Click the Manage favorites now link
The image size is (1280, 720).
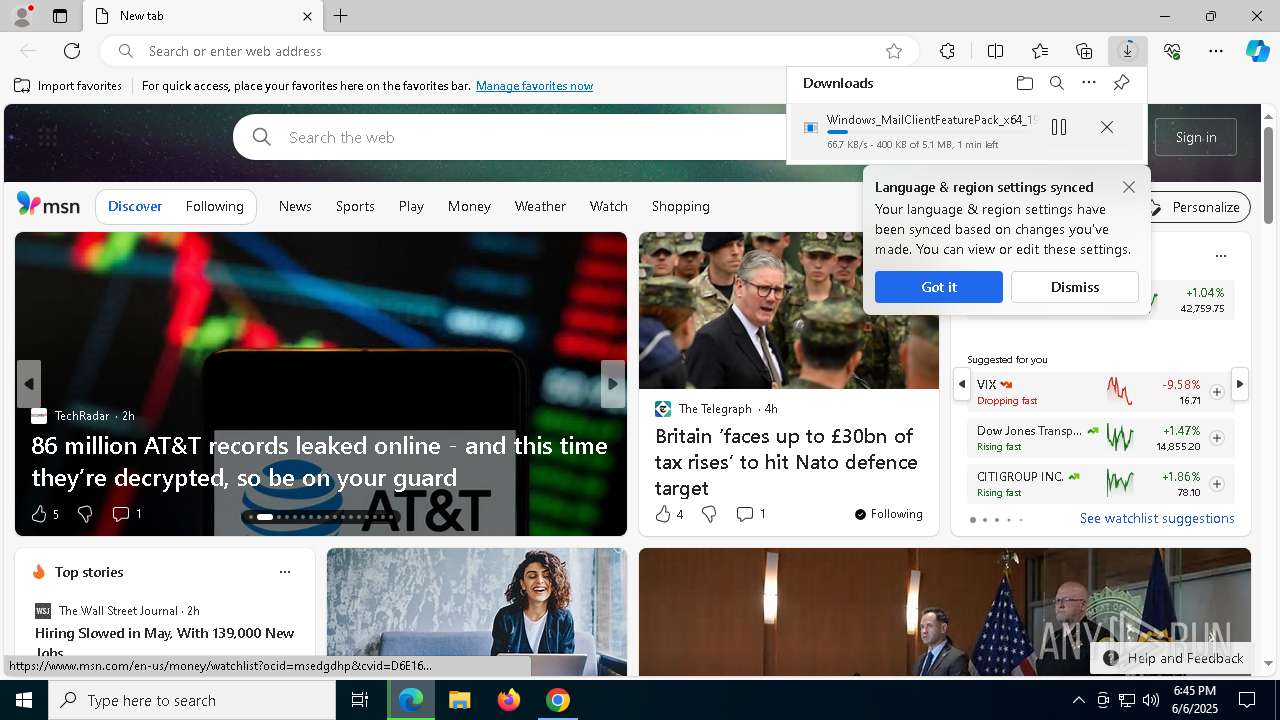point(534,86)
